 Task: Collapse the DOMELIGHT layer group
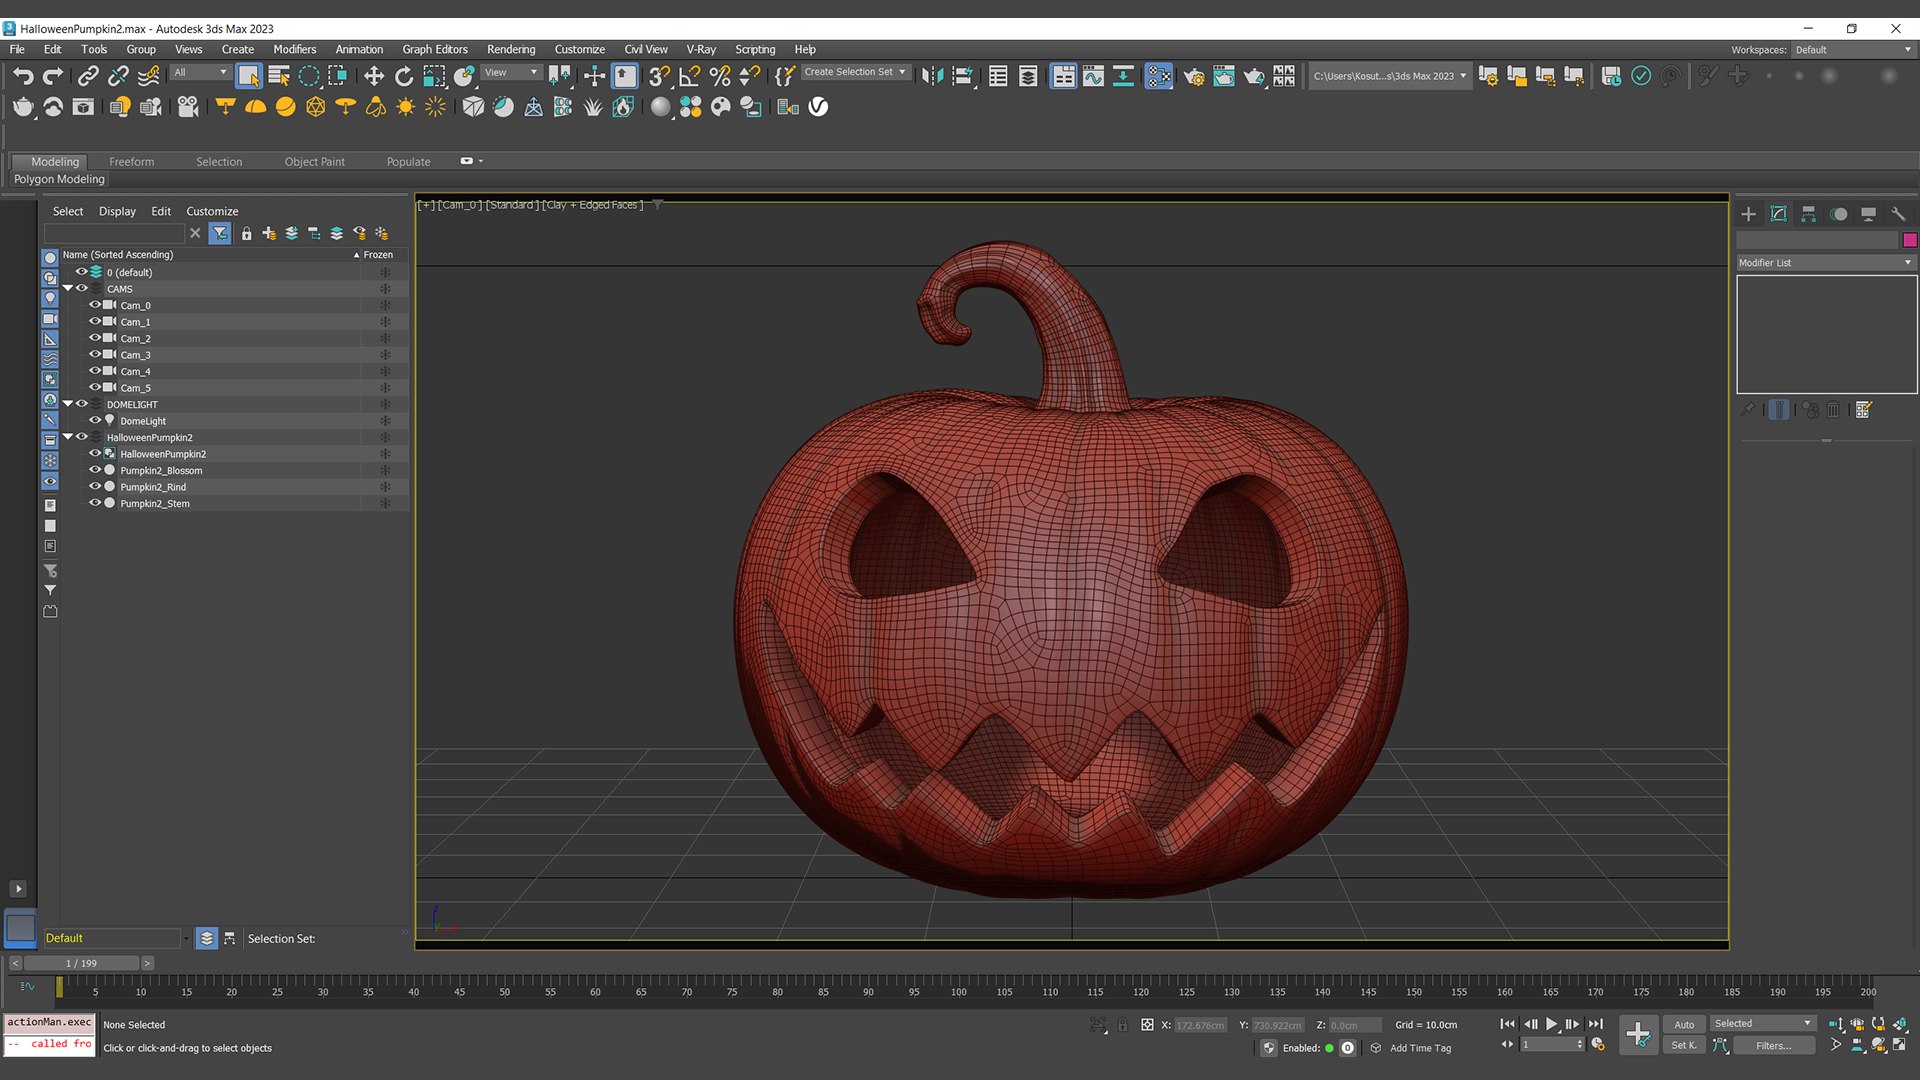(68, 404)
